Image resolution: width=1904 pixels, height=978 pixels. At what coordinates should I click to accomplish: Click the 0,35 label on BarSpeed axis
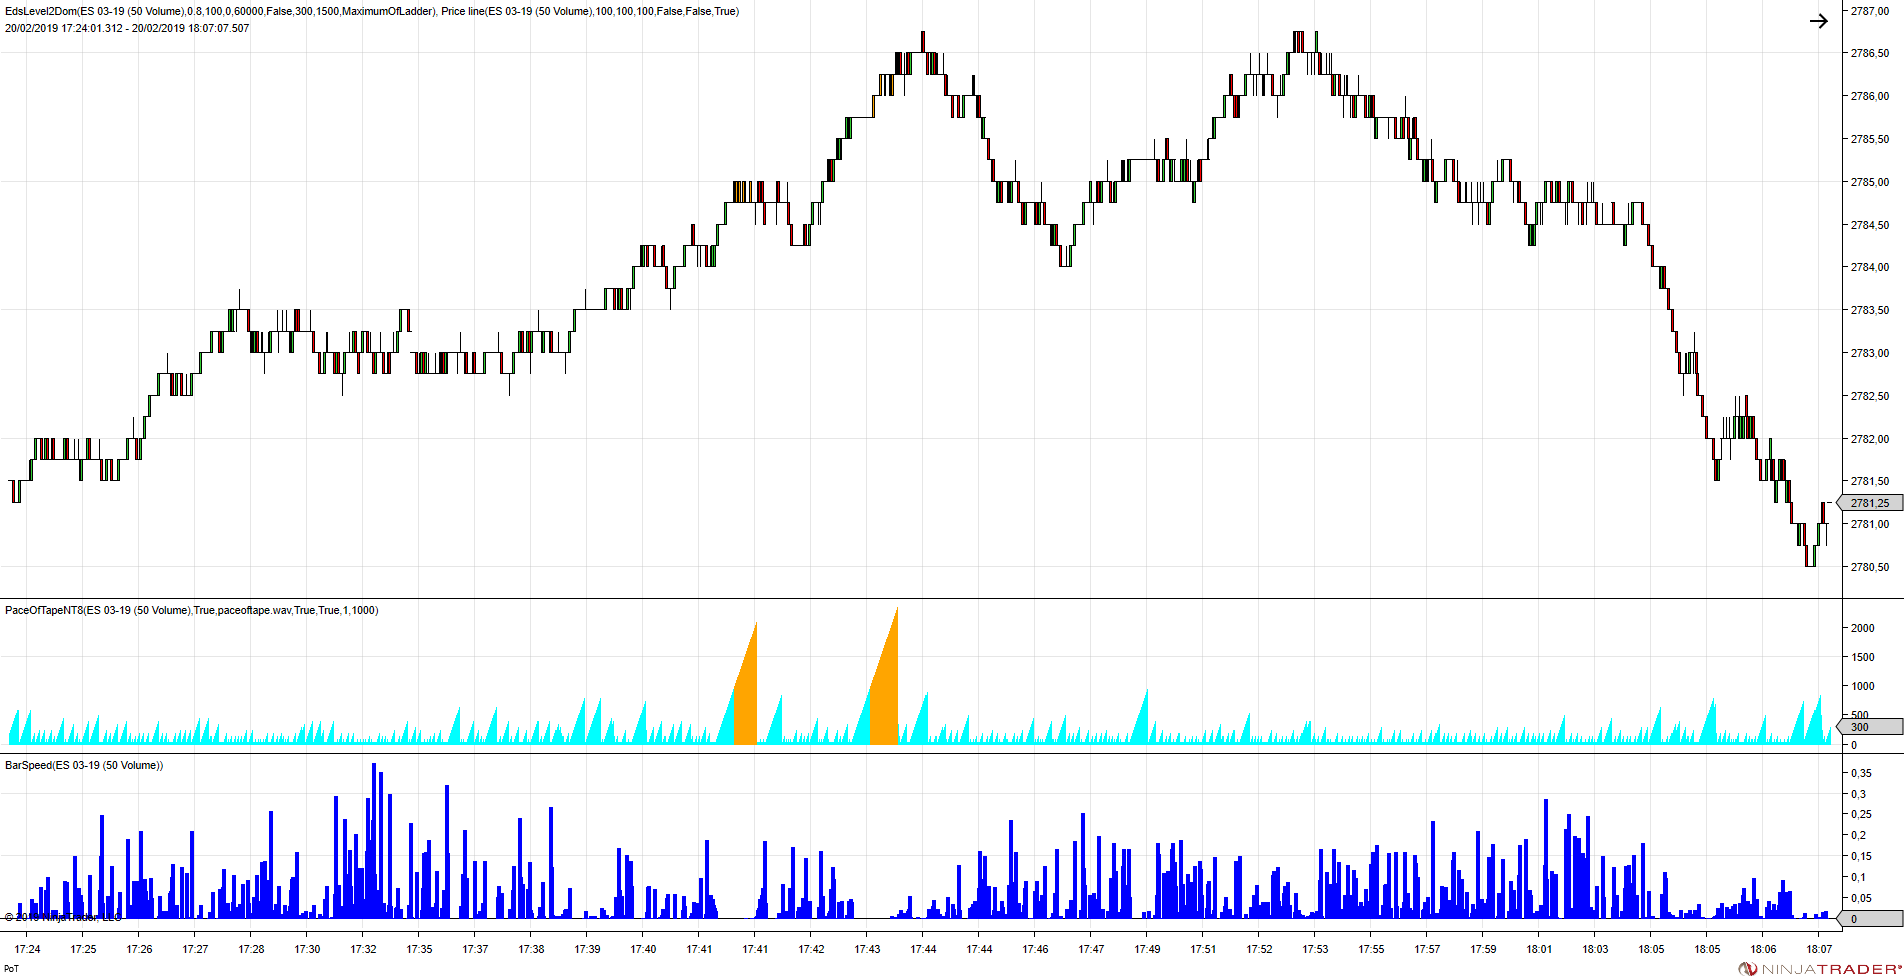point(1861,773)
